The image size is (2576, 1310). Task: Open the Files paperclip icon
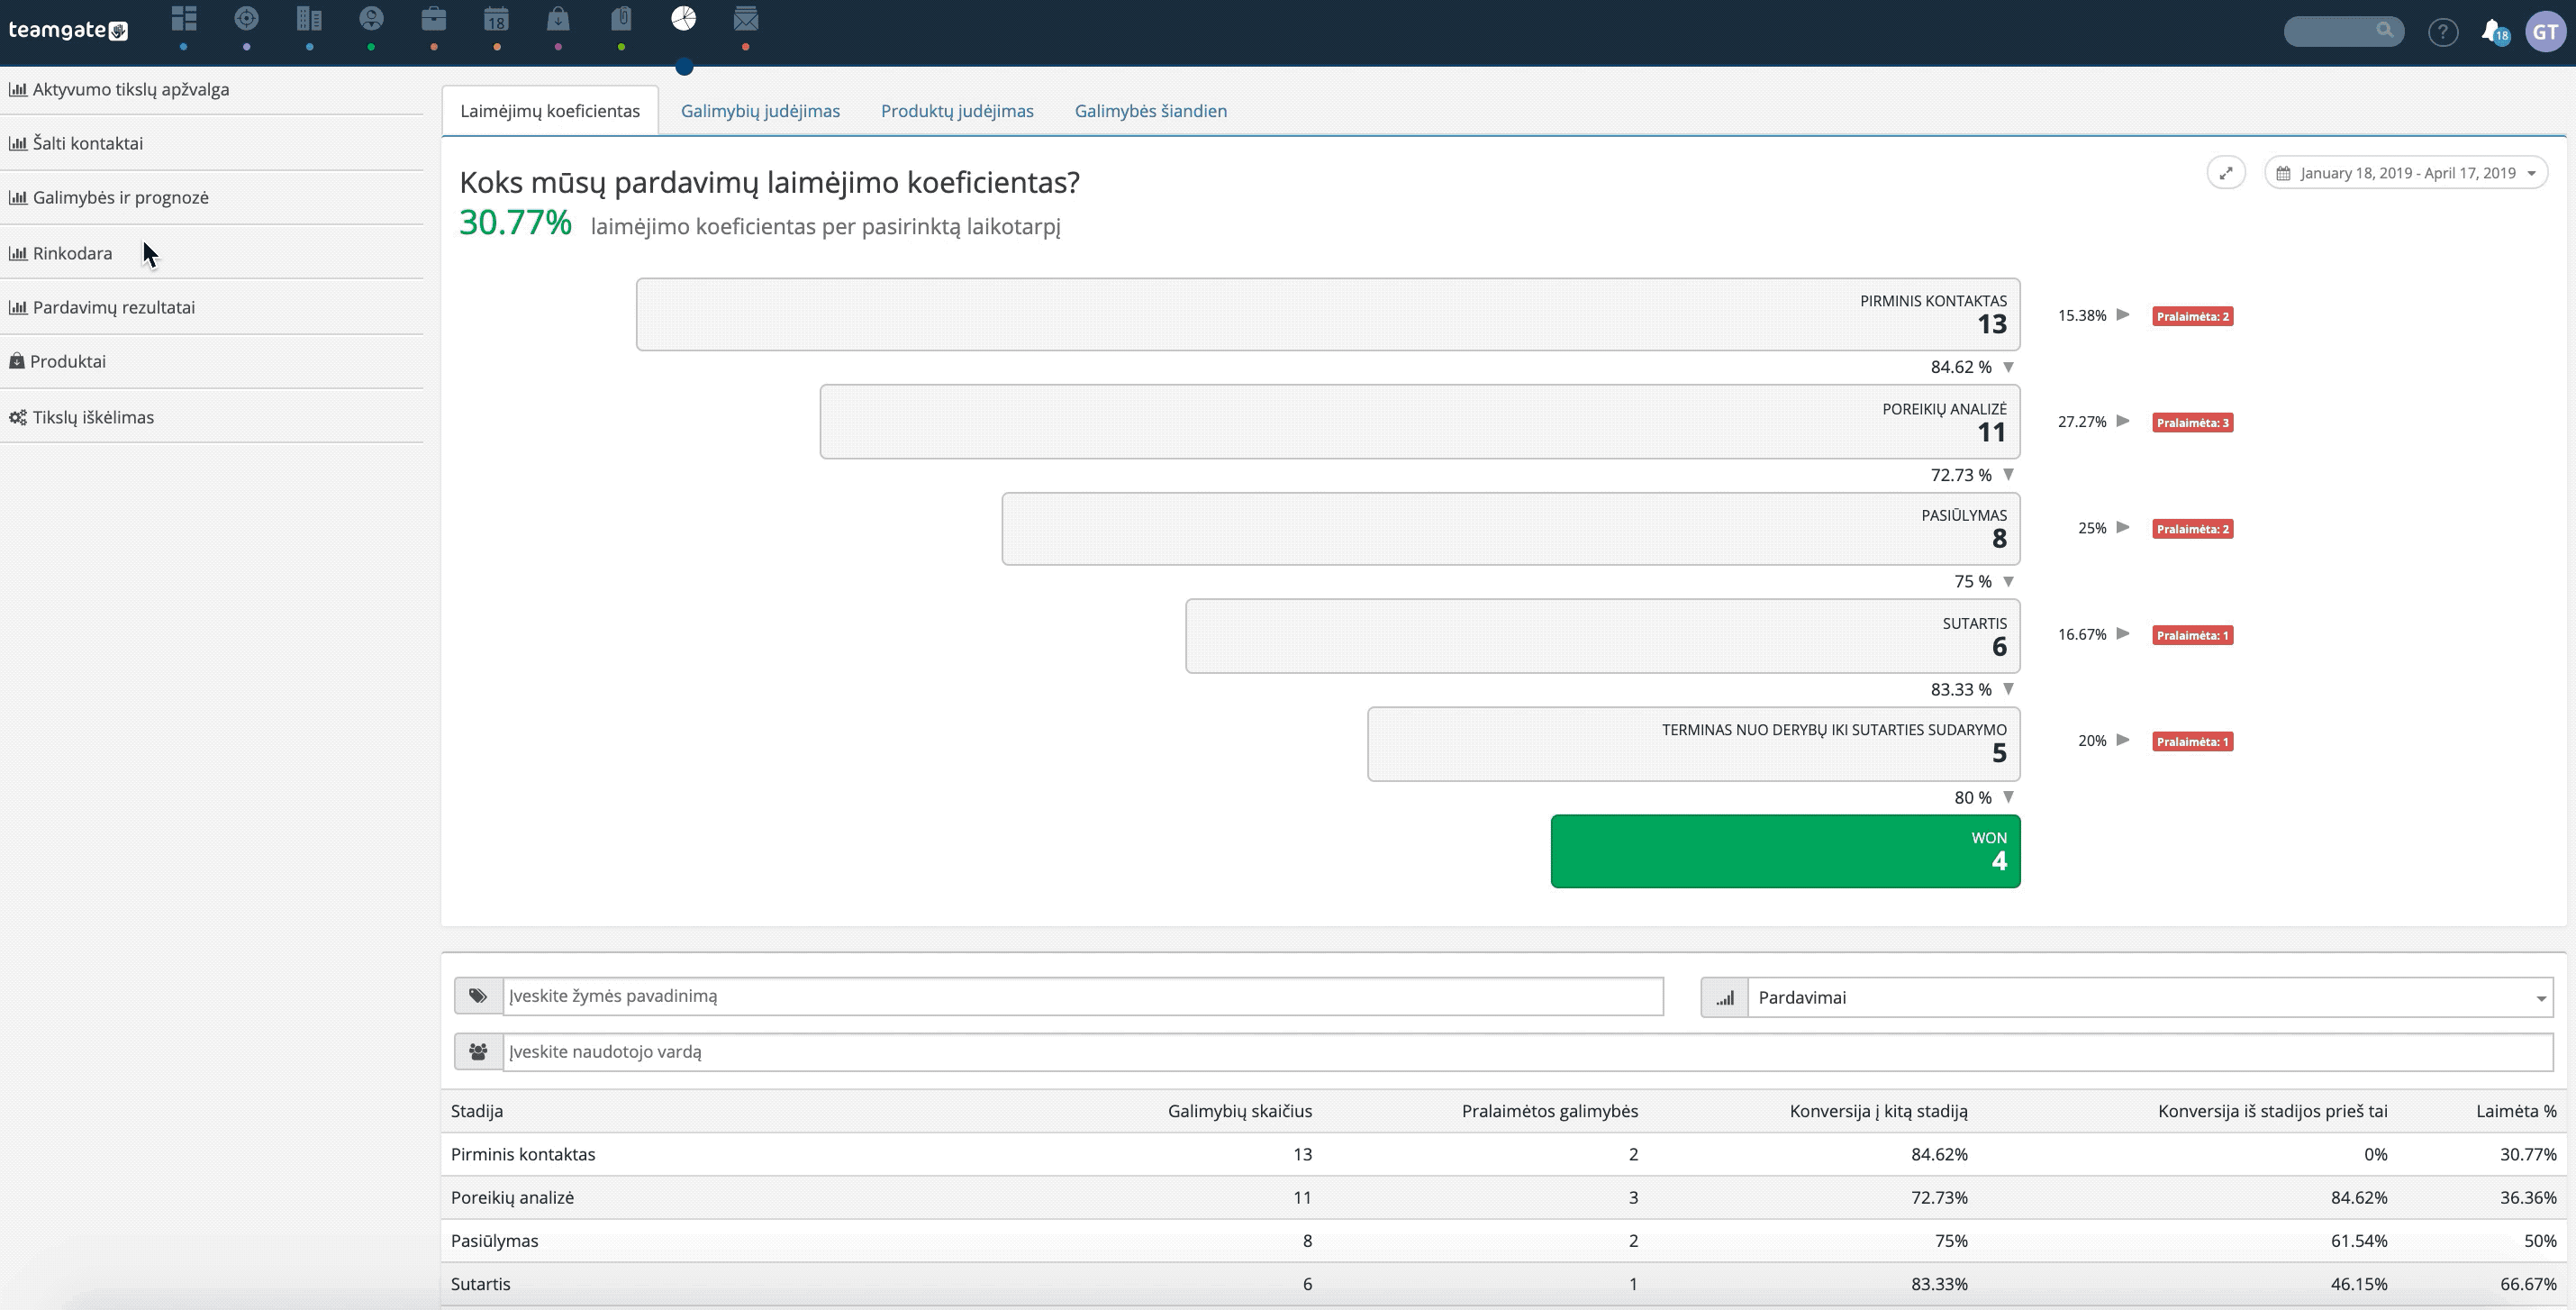click(x=621, y=19)
